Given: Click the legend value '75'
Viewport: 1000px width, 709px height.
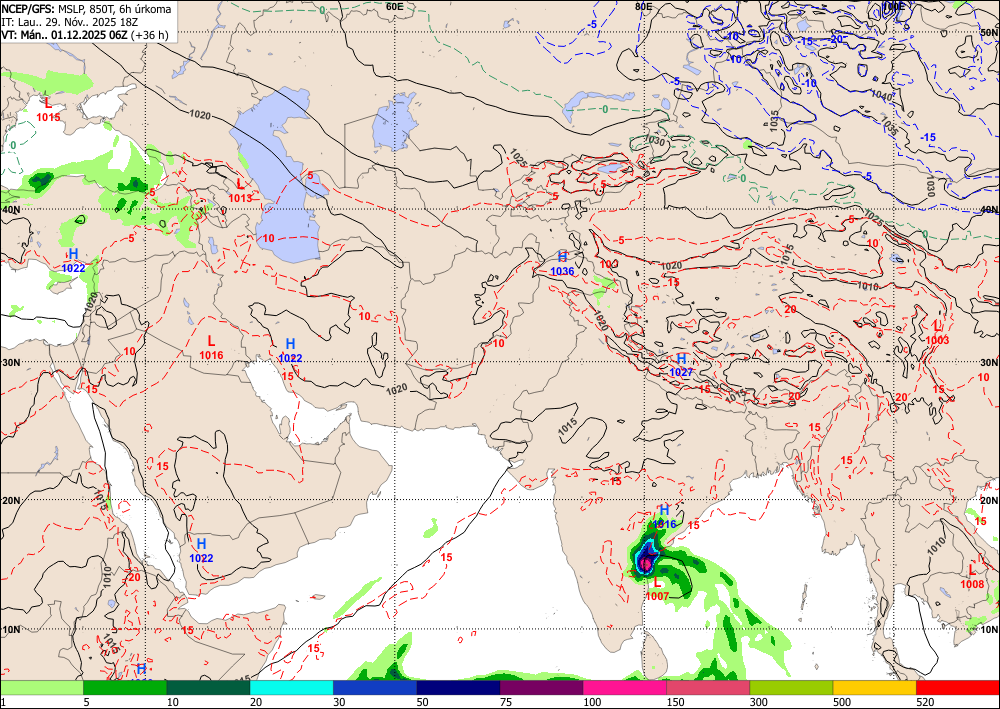Looking at the screenshot, I should (506, 702).
